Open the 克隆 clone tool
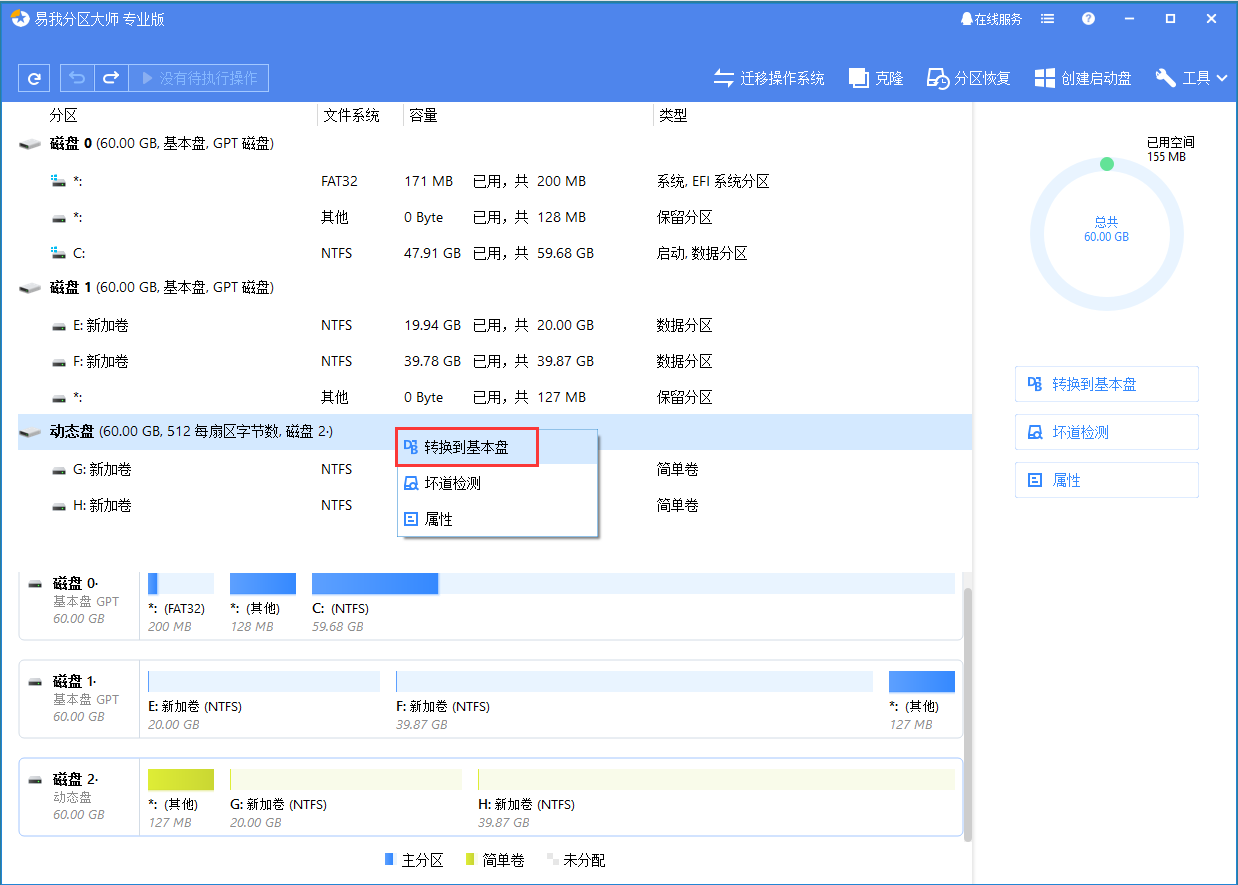Screen dimensions: 1238x885 (876, 78)
